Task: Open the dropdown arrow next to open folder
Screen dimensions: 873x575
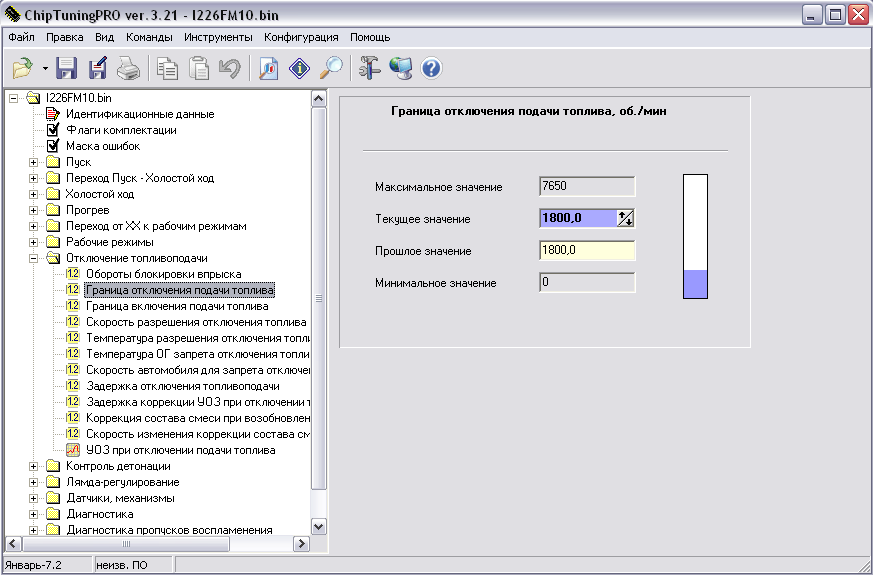Action: pyautogui.click(x=45, y=69)
